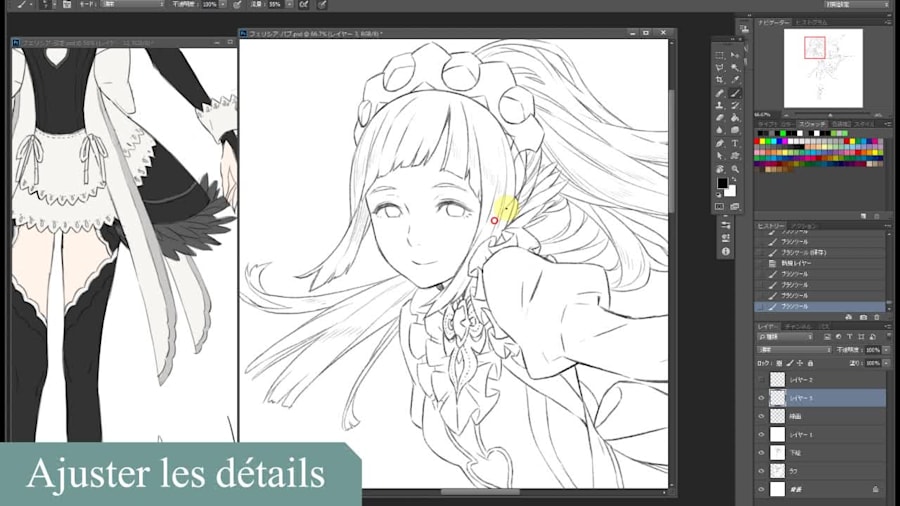Select the Pen tool
The image size is (900, 506).
[x=719, y=143]
